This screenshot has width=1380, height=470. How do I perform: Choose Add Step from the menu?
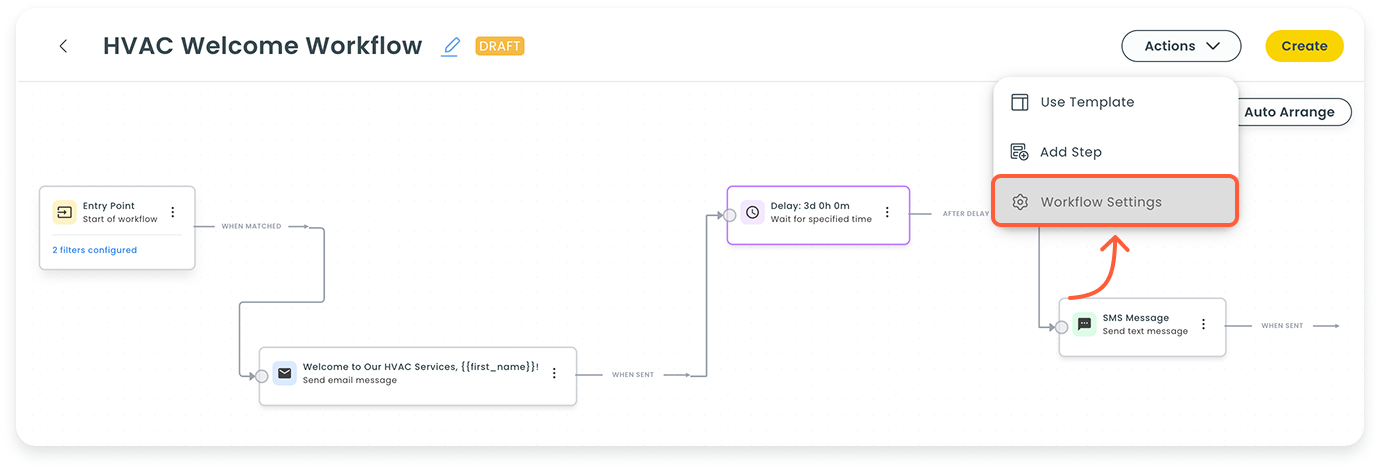[x=1070, y=152]
